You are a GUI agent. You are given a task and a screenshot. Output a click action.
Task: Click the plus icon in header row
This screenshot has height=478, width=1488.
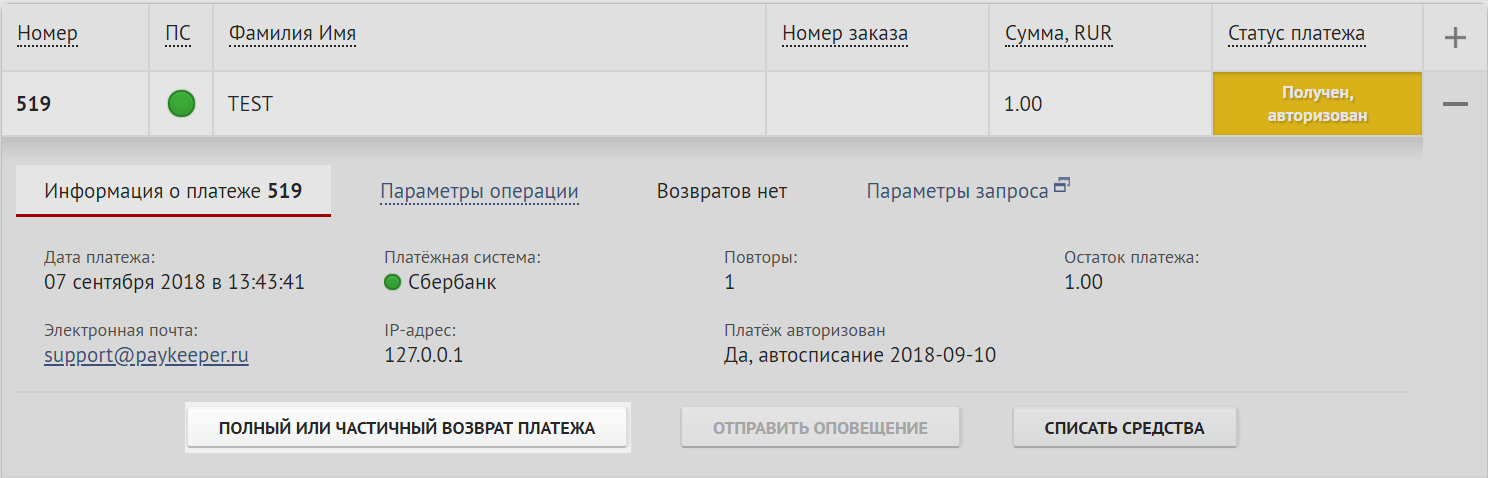1456,38
